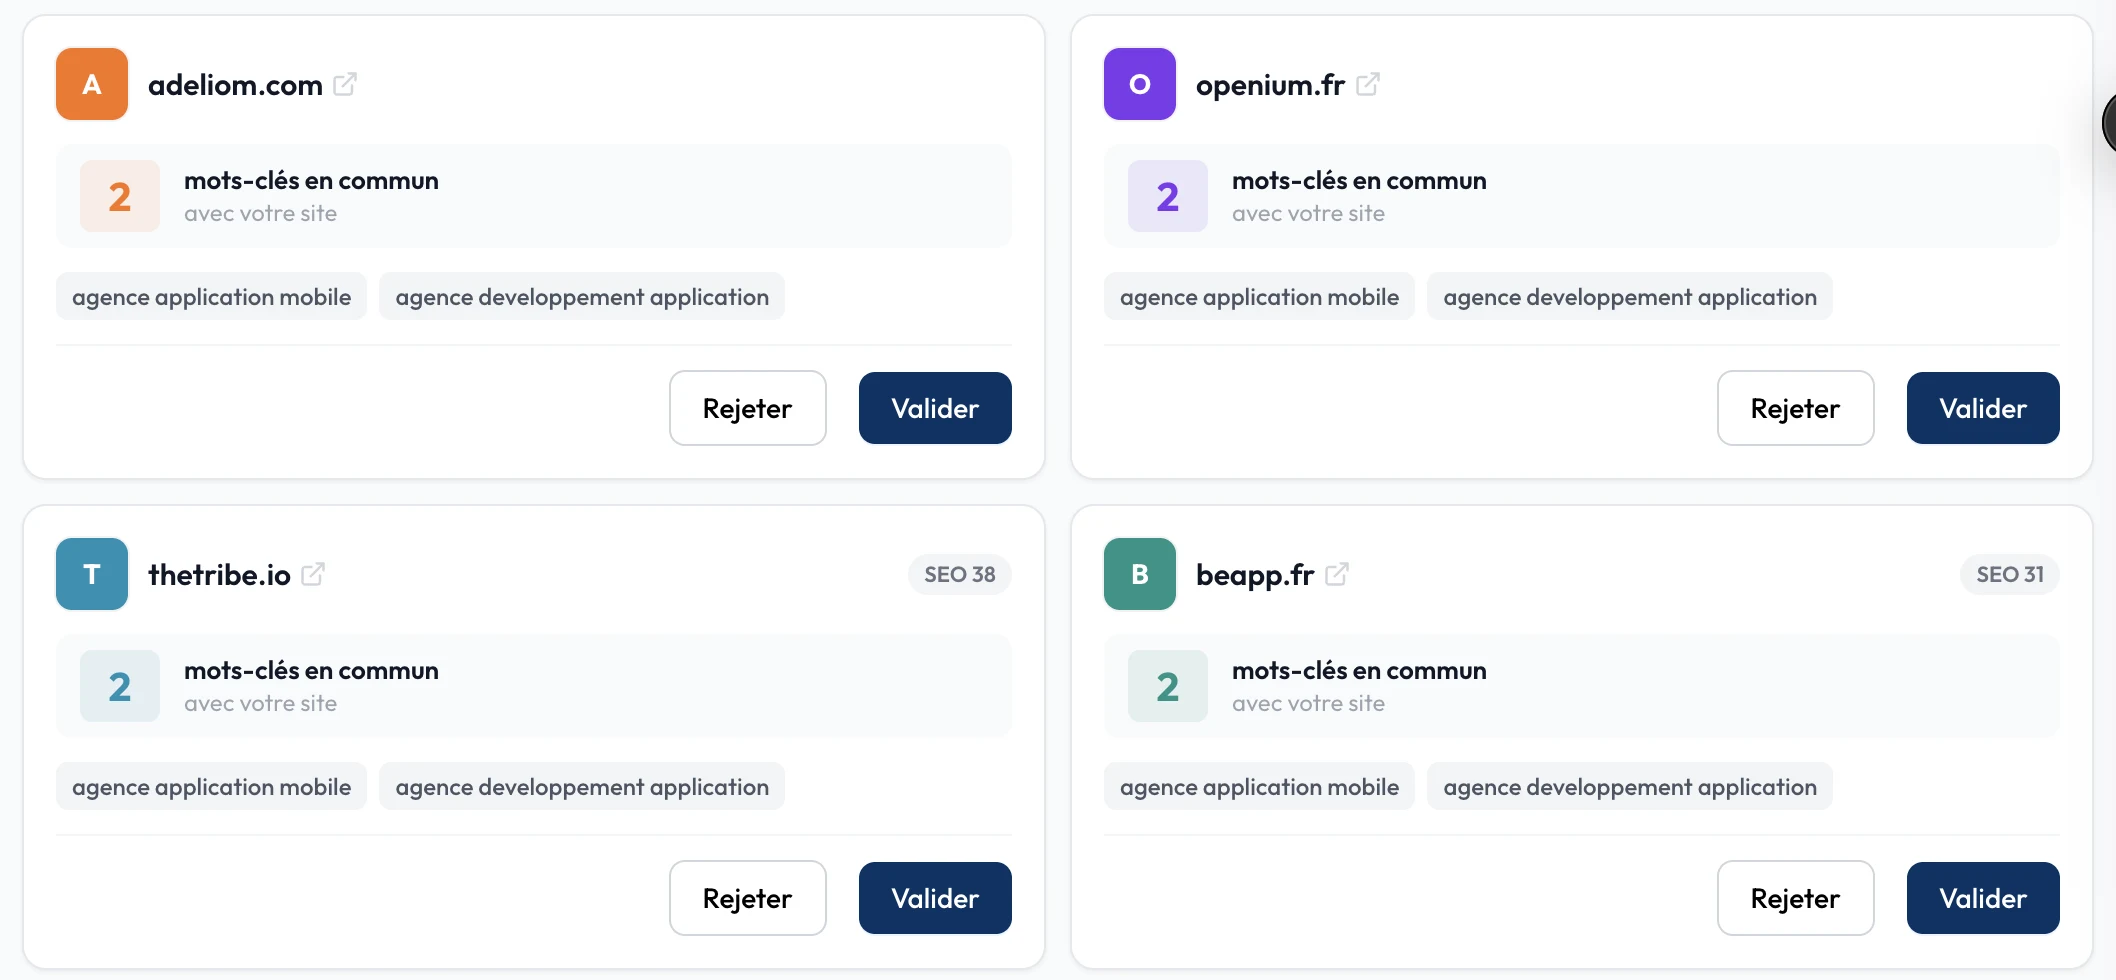The width and height of the screenshot is (2116, 980).
Task: Select 'agence application mobile' tag under thetribe.io
Action: coord(211,787)
